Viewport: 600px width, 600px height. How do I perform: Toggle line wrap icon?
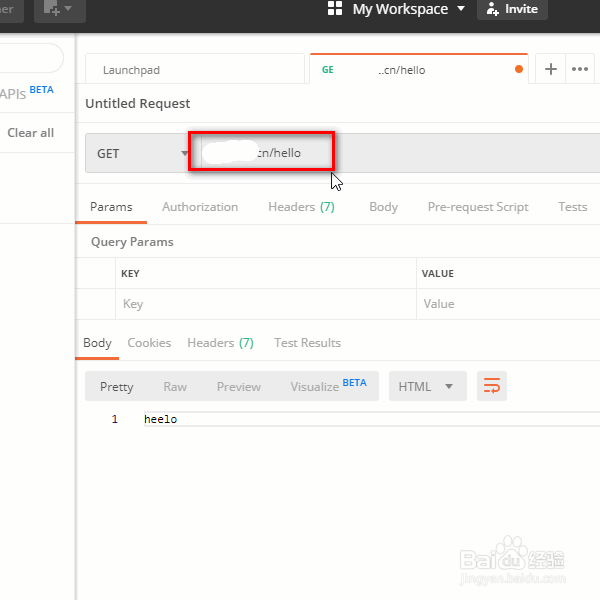click(492, 386)
